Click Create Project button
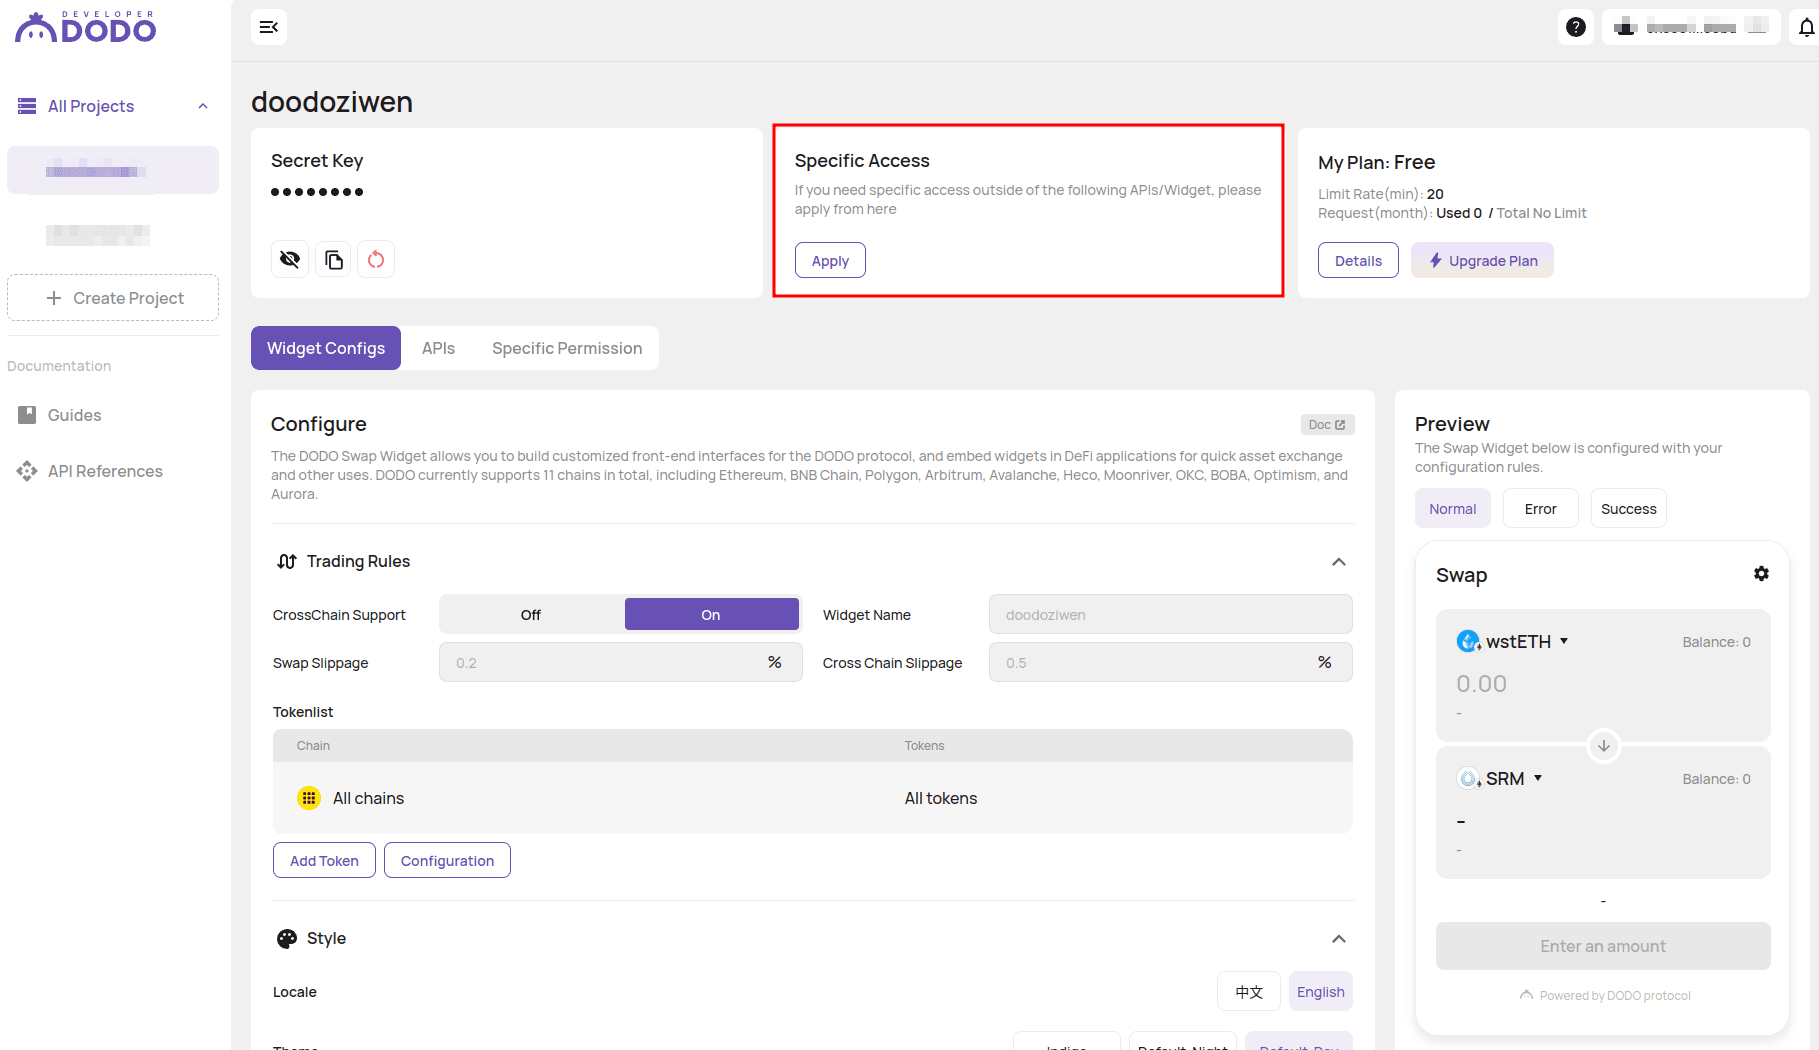 pyautogui.click(x=113, y=298)
